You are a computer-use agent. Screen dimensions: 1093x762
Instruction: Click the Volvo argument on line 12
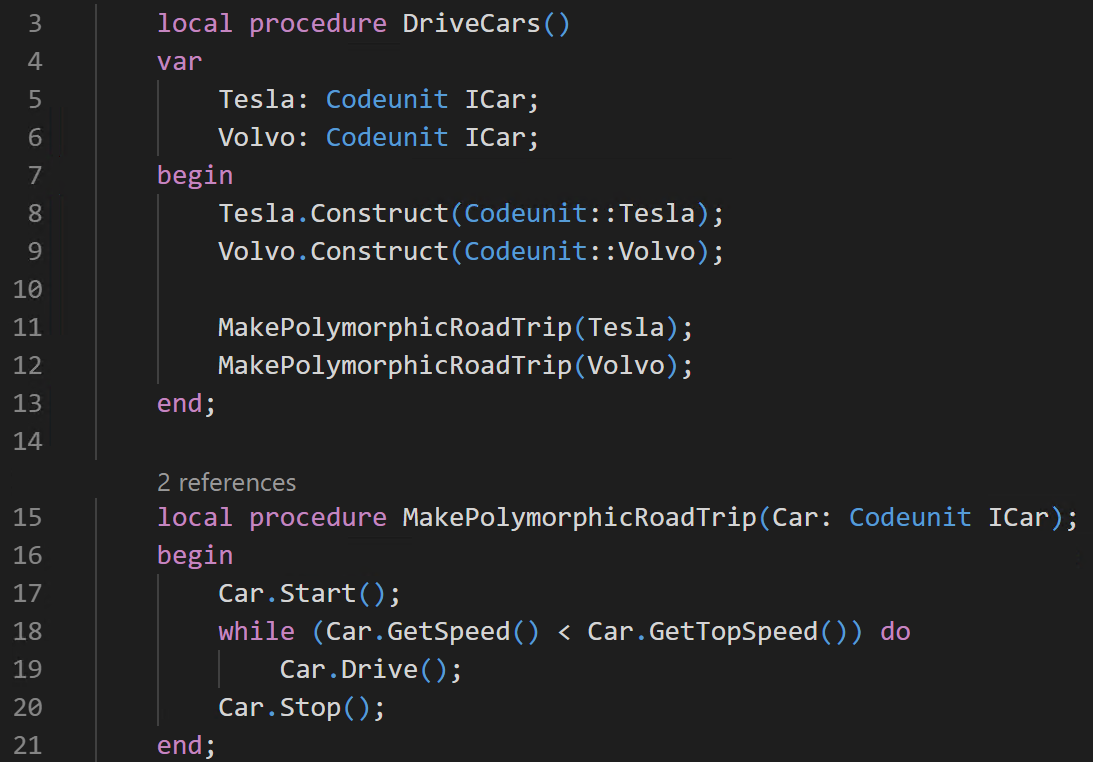(x=626, y=365)
